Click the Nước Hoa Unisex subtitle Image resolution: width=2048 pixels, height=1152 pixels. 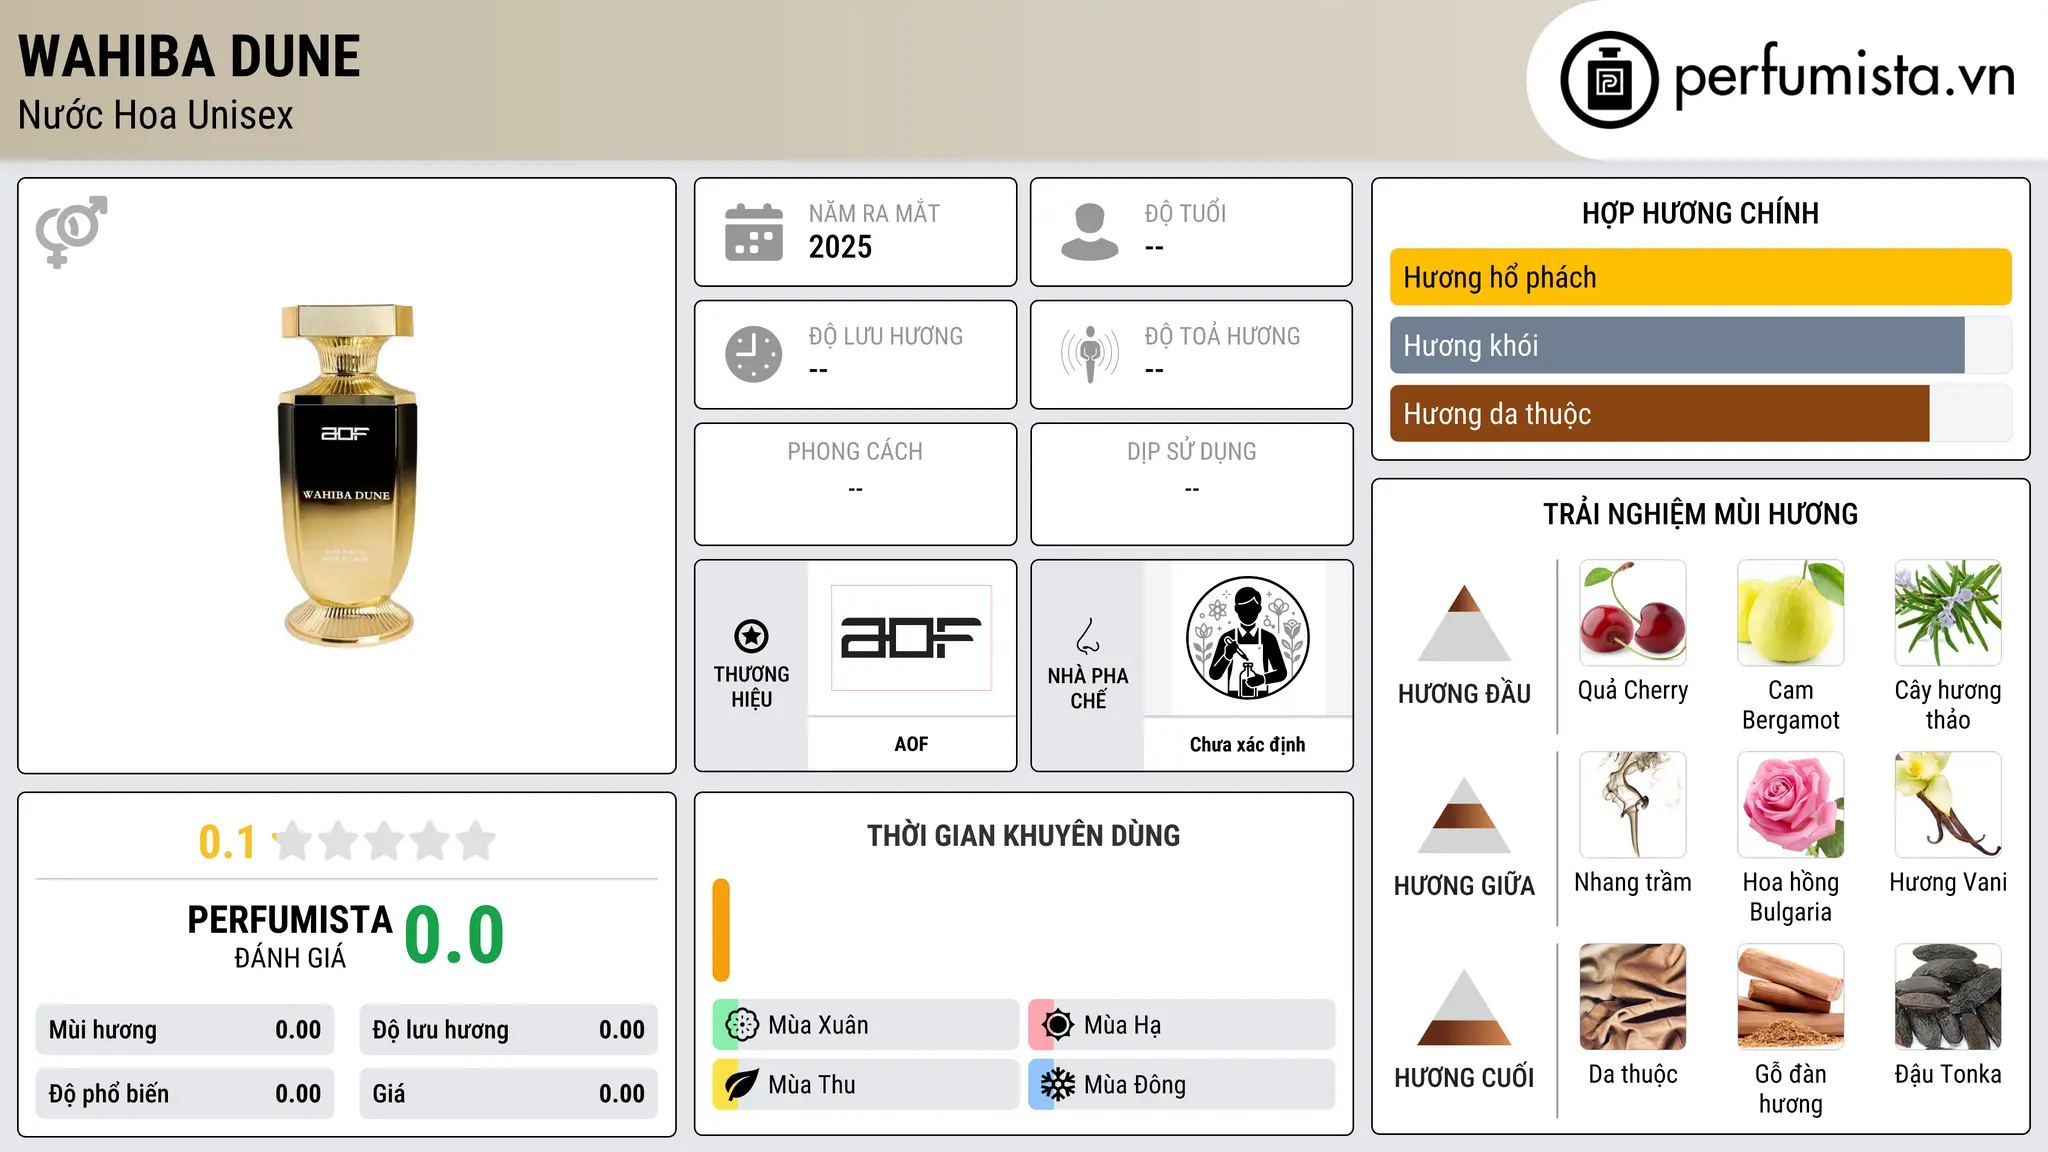[x=156, y=116]
